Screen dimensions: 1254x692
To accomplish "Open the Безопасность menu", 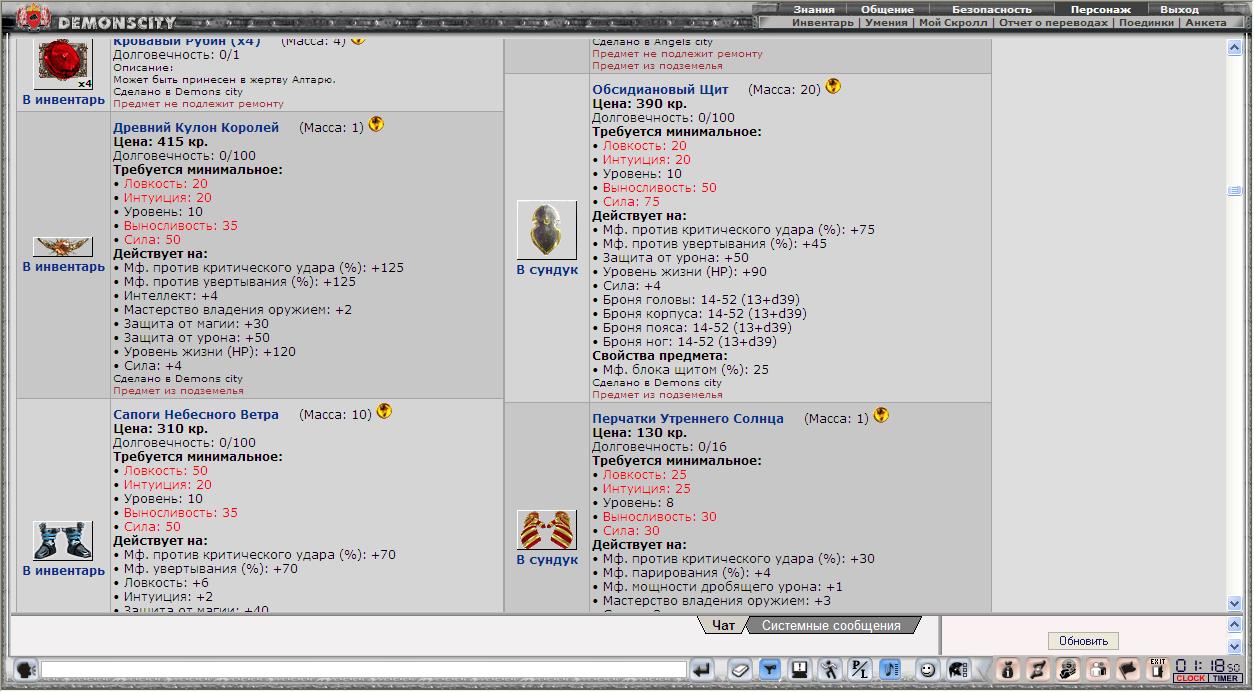I will point(992,10).
